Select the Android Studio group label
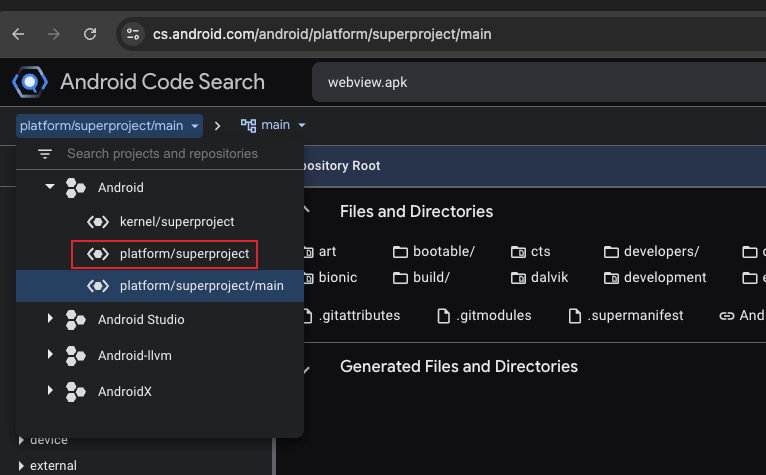This screenshot has width=766, height=475. 141,320
